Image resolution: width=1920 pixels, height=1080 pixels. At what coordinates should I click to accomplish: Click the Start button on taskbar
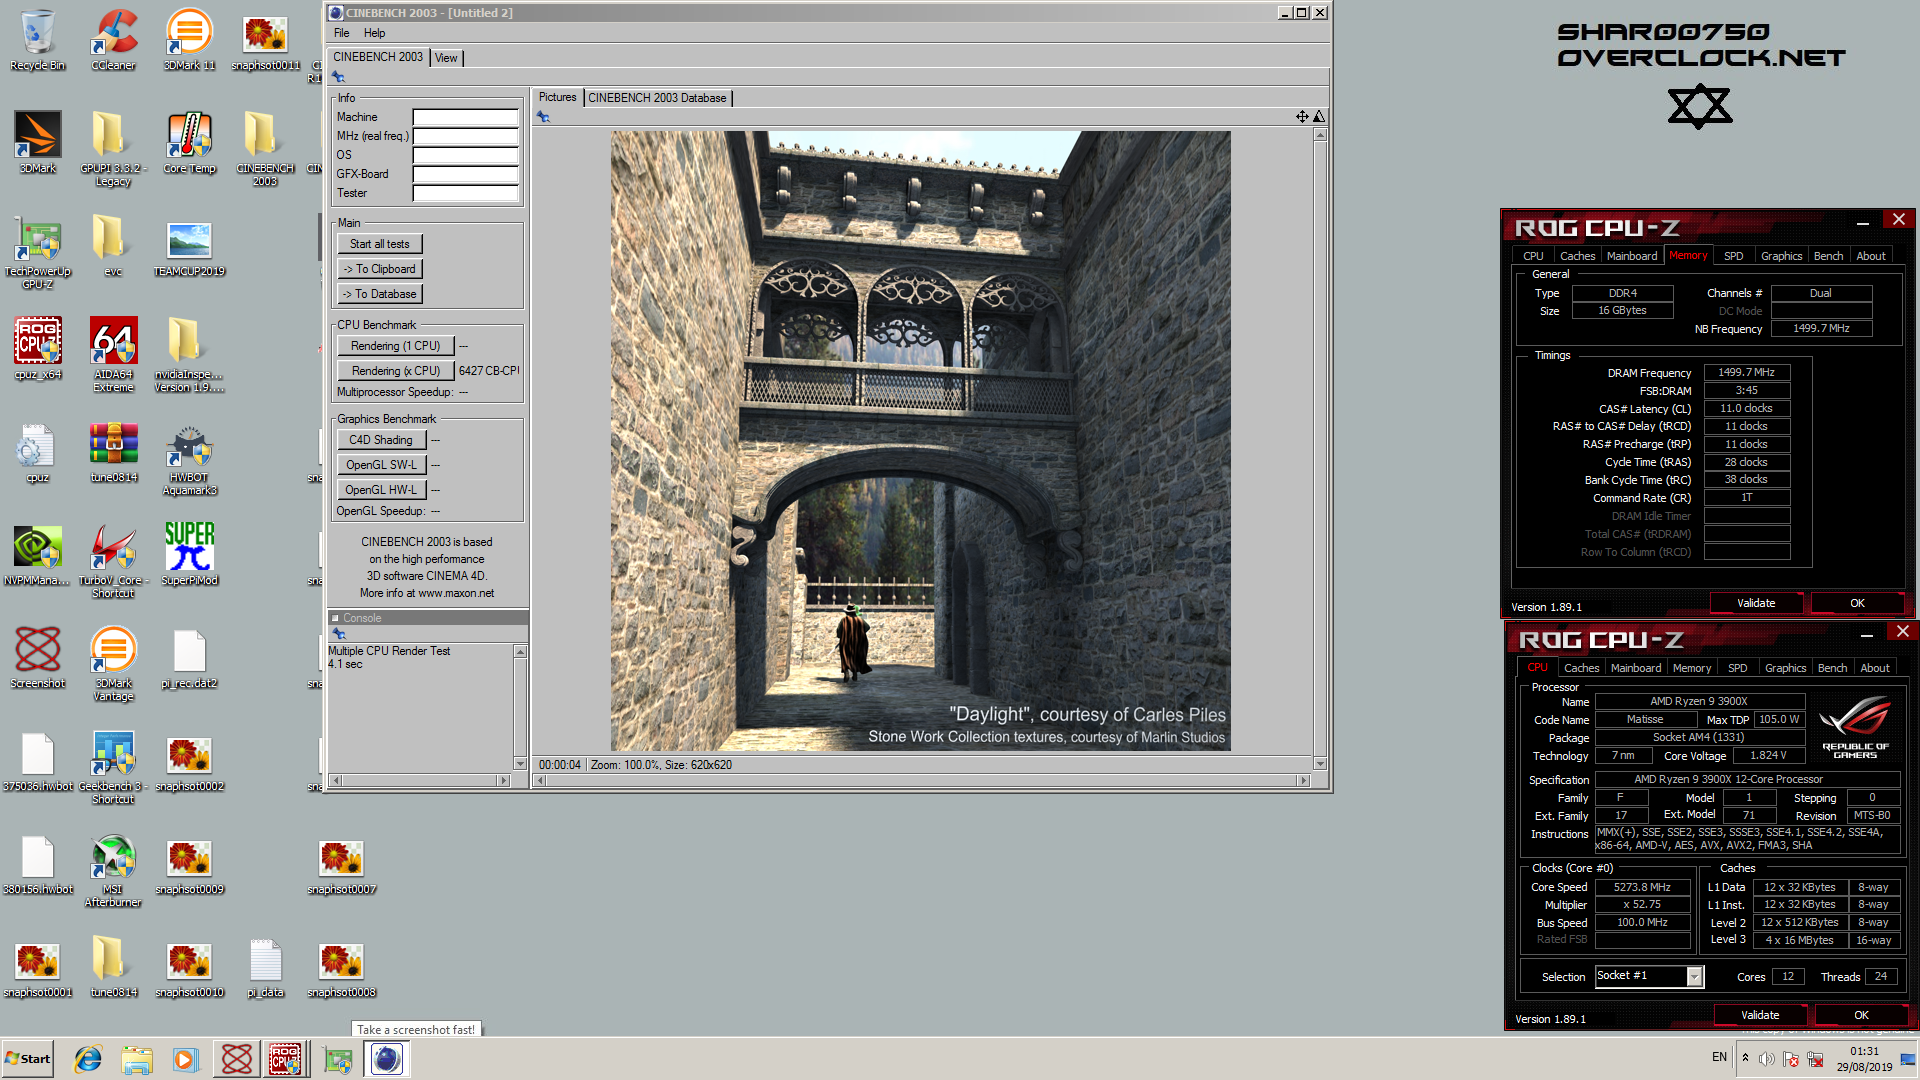(28, 1059)
